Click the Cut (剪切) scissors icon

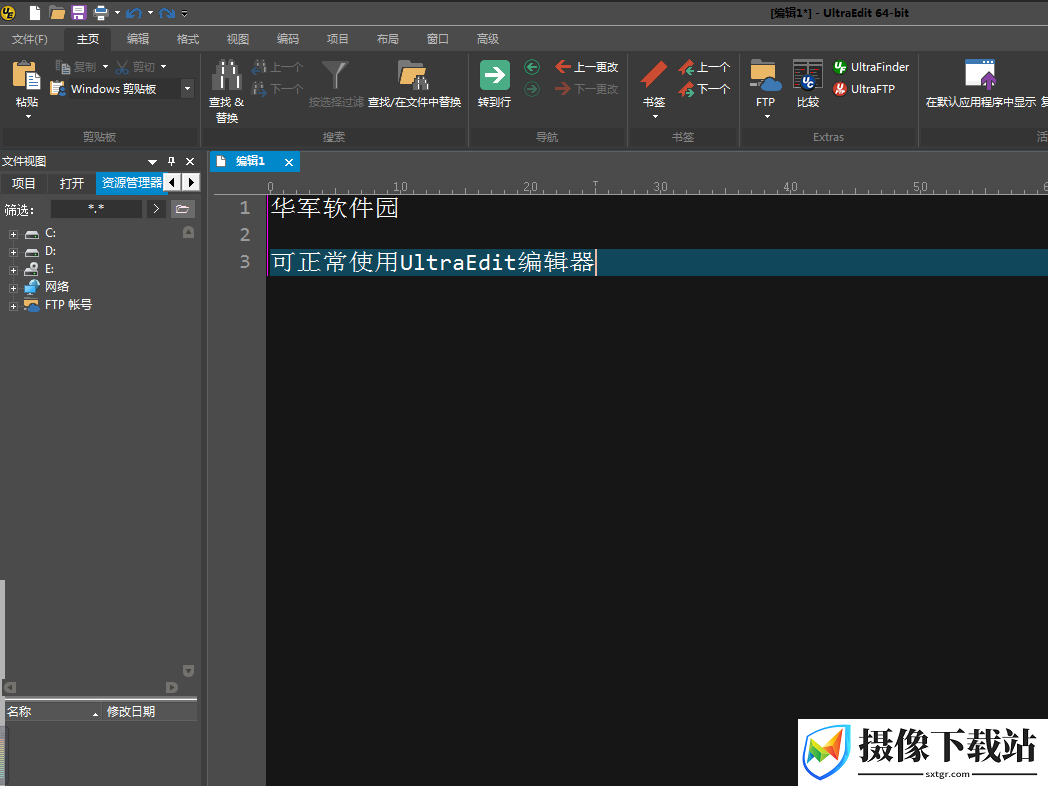(x=122, y=67)
